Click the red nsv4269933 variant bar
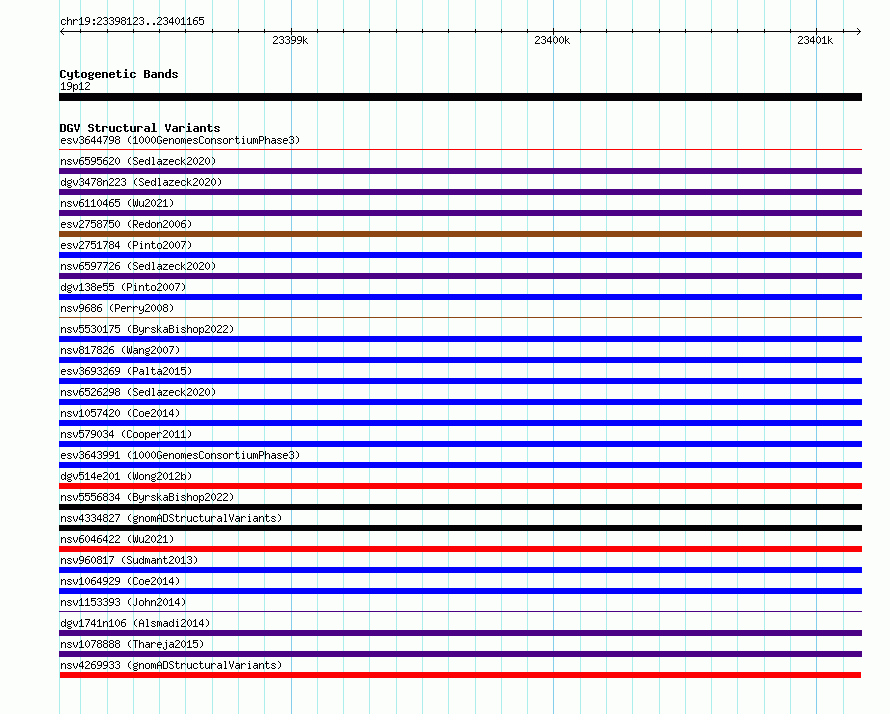Viewport: 890px width, 714px height. tap(460, 675)
